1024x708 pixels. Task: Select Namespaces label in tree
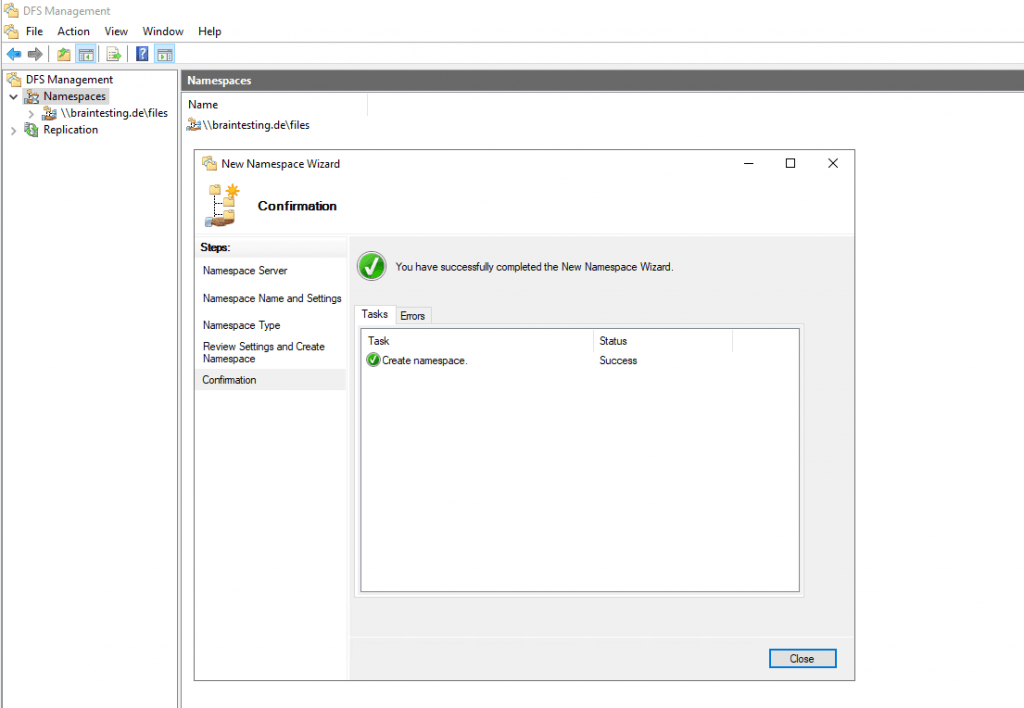[74, 97]
